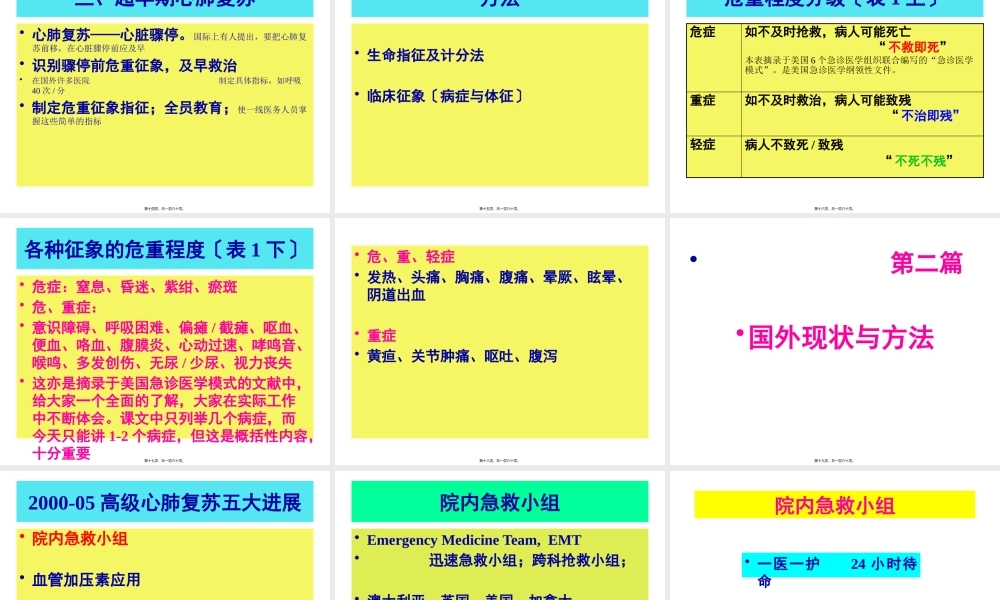Select the green '院内急救小组' title banner
Image resolution: width=1000 pixels, height=600 pixels.
499,502
